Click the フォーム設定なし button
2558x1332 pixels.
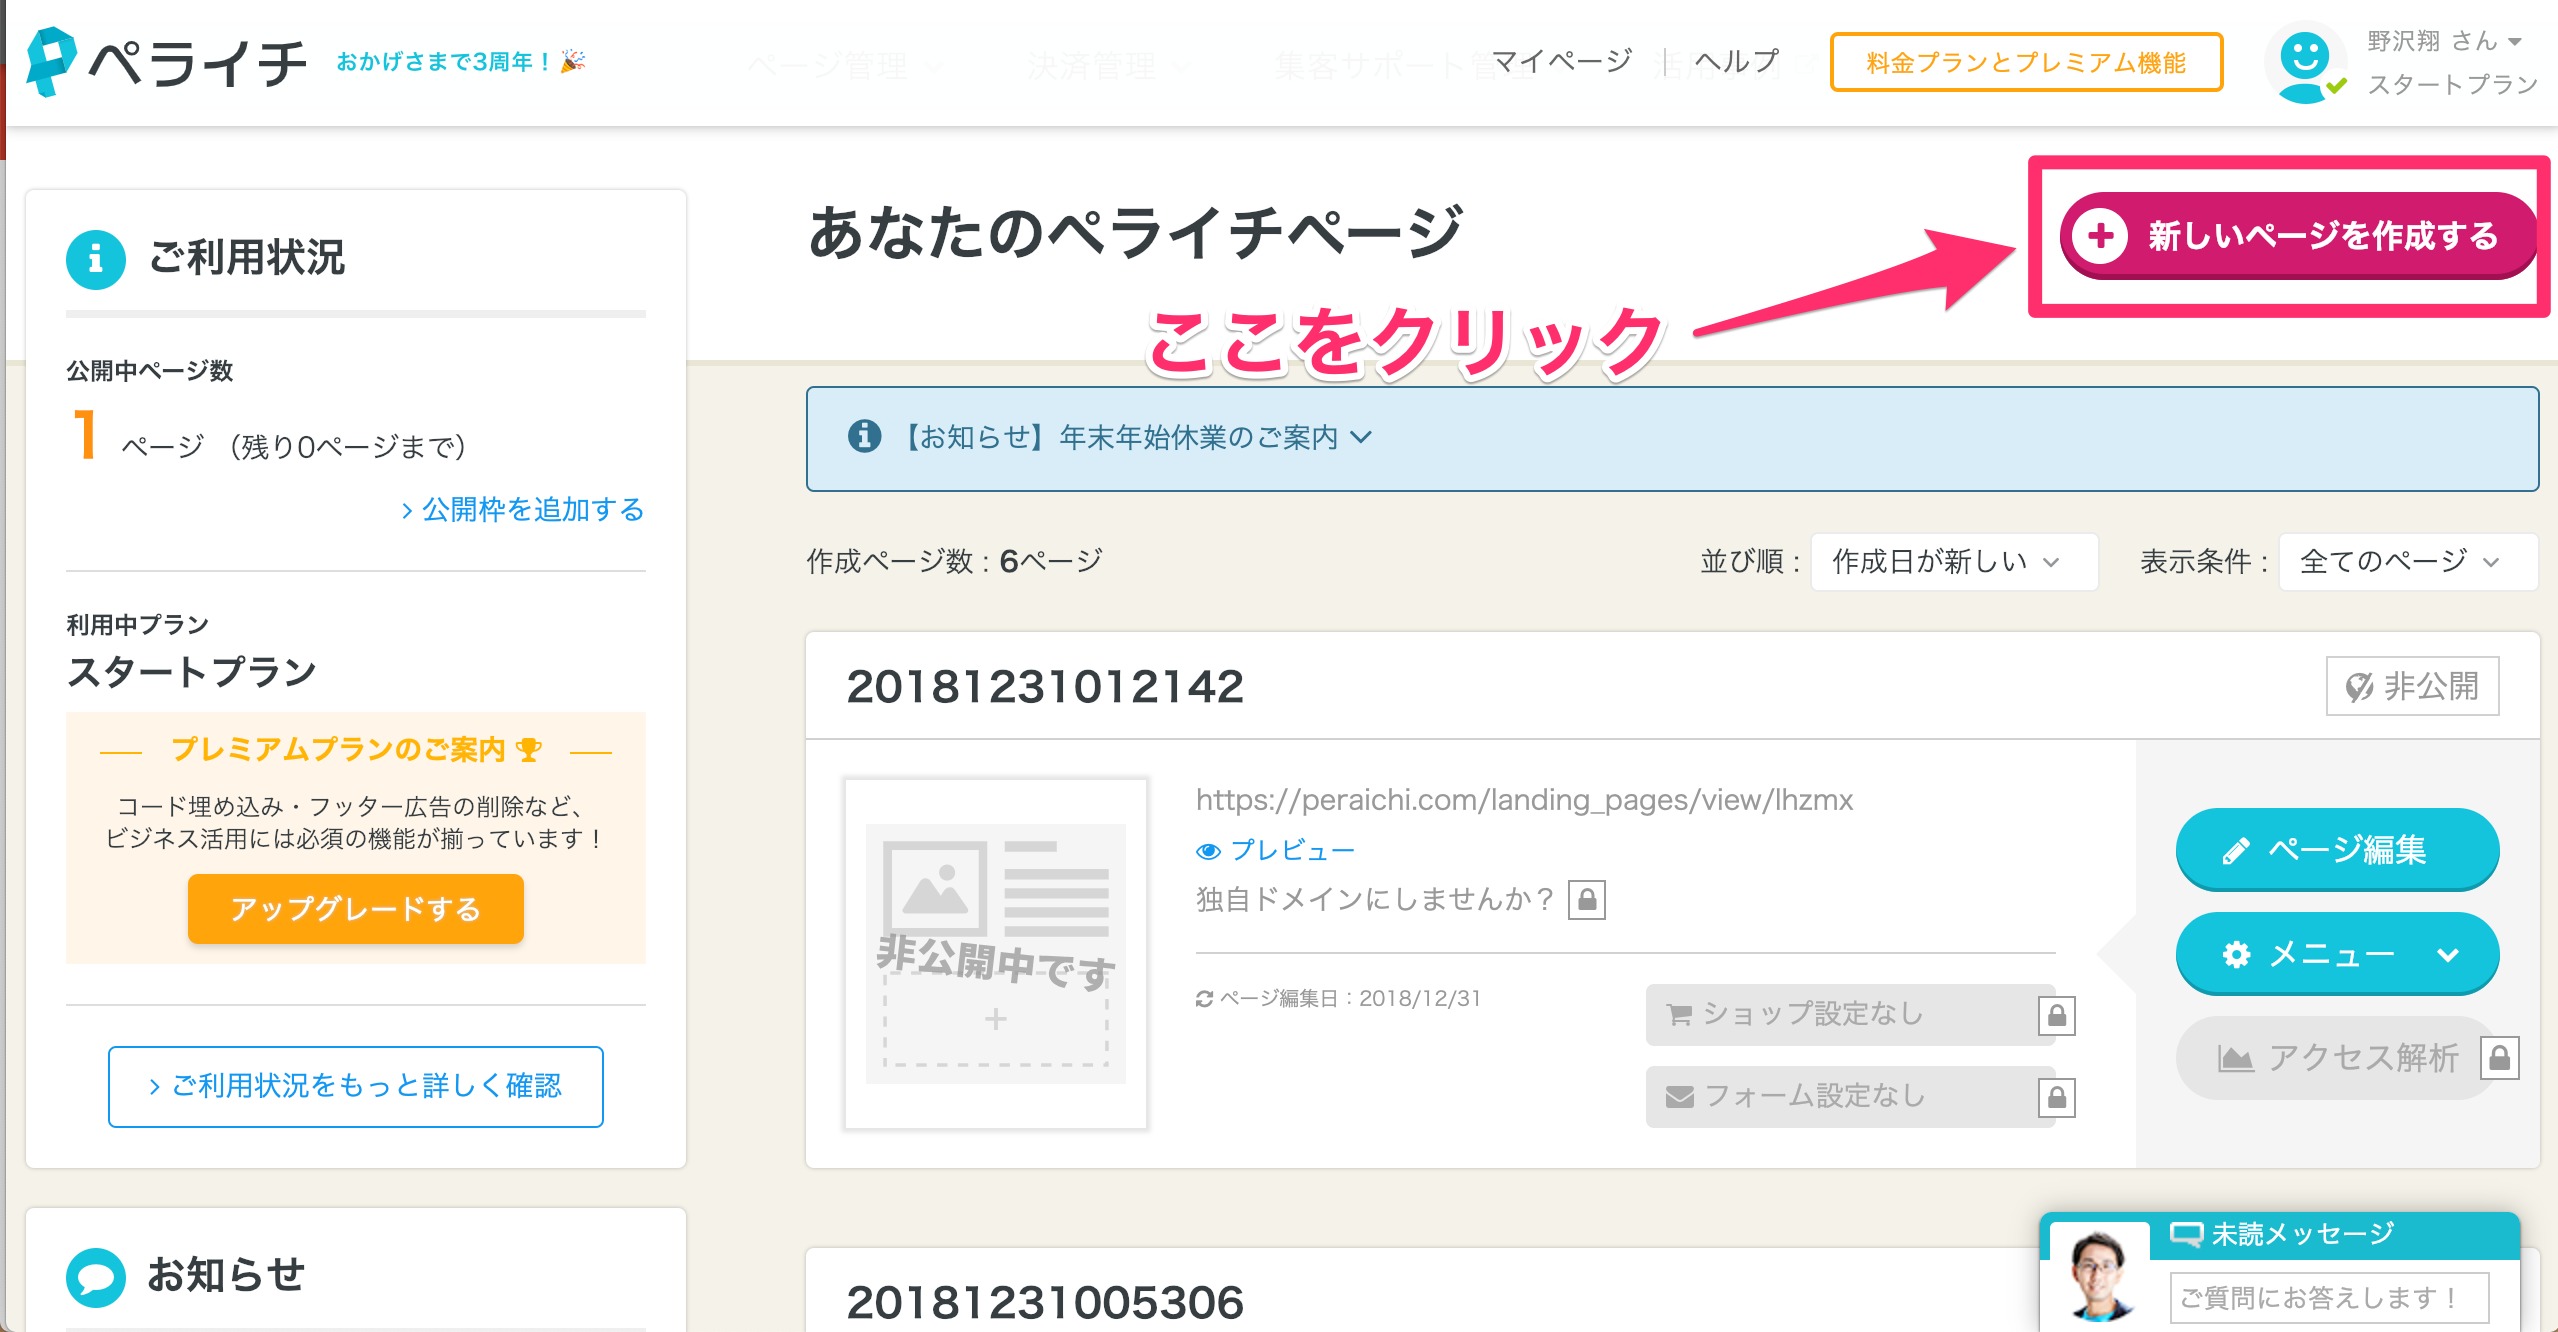click(x=1850, y=1096)
